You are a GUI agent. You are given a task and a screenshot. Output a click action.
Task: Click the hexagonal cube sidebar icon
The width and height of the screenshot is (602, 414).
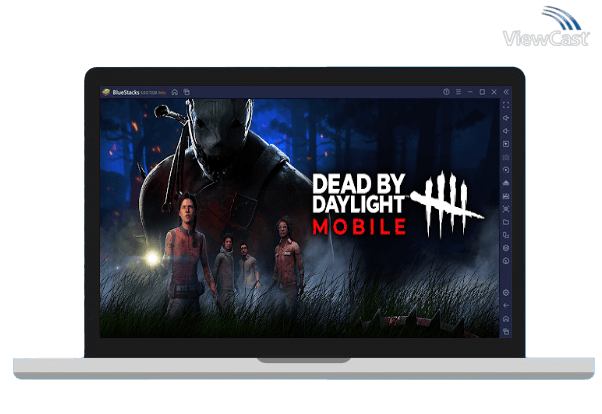tap(506, 248)
